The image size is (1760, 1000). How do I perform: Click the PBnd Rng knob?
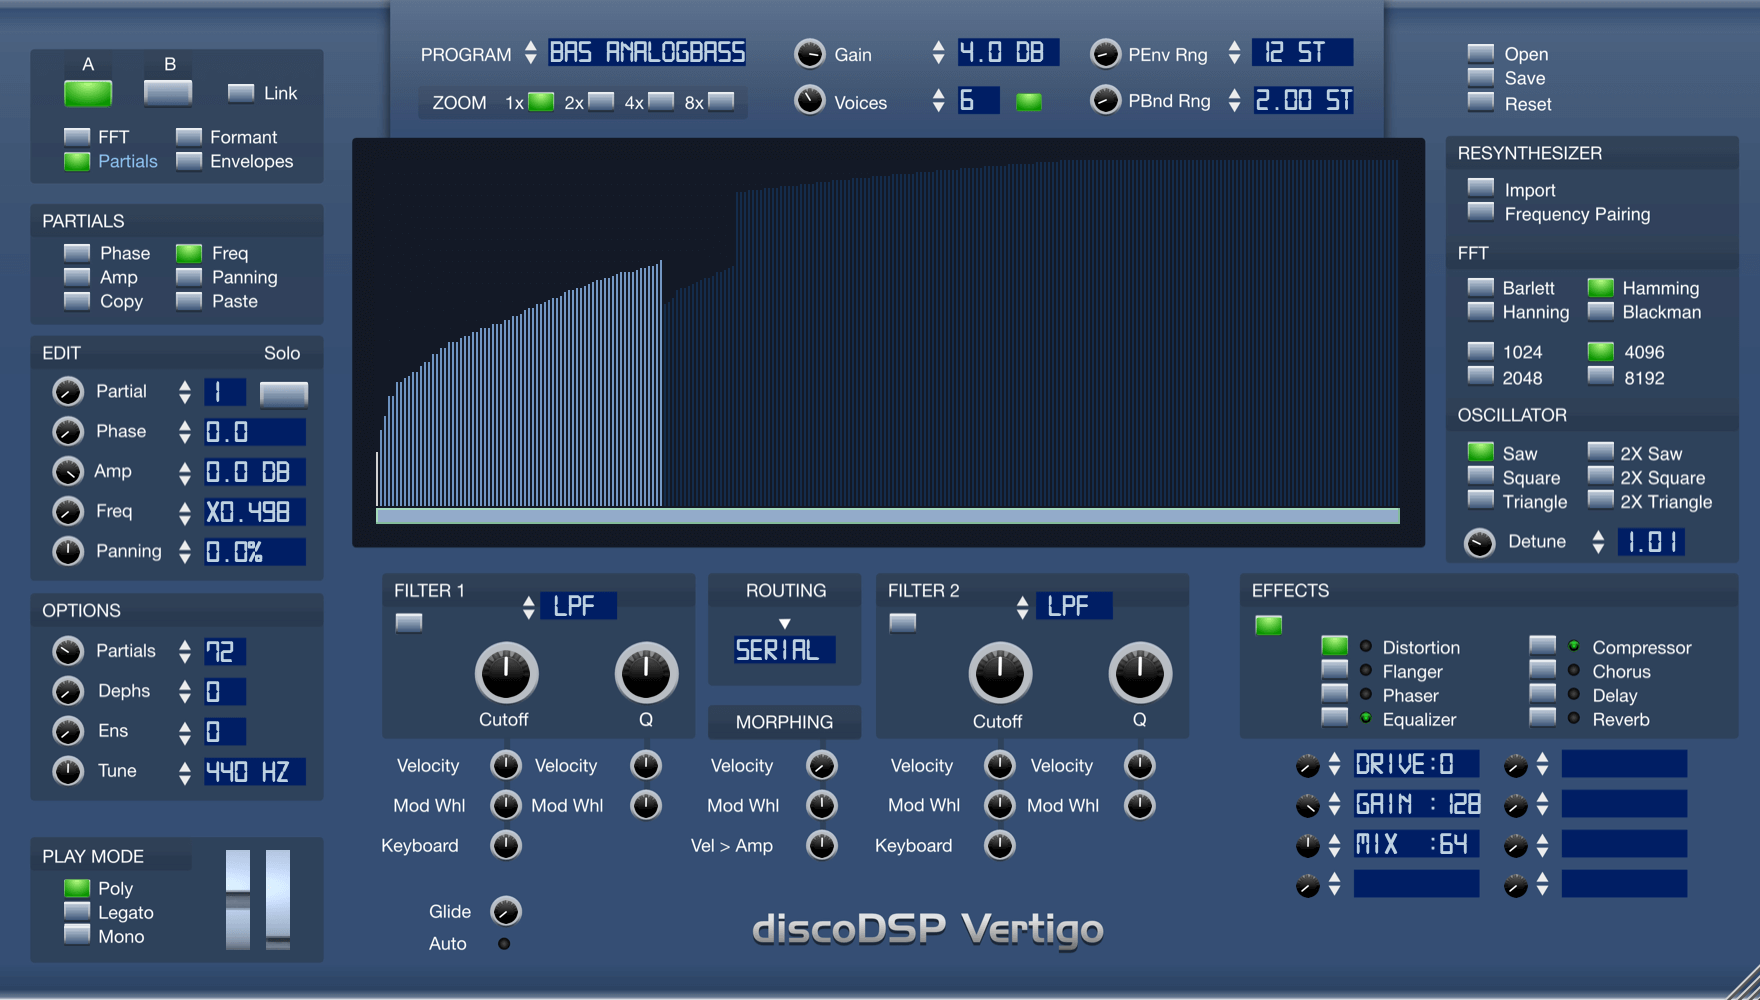pyautogui.click(x=1105, y=100)
